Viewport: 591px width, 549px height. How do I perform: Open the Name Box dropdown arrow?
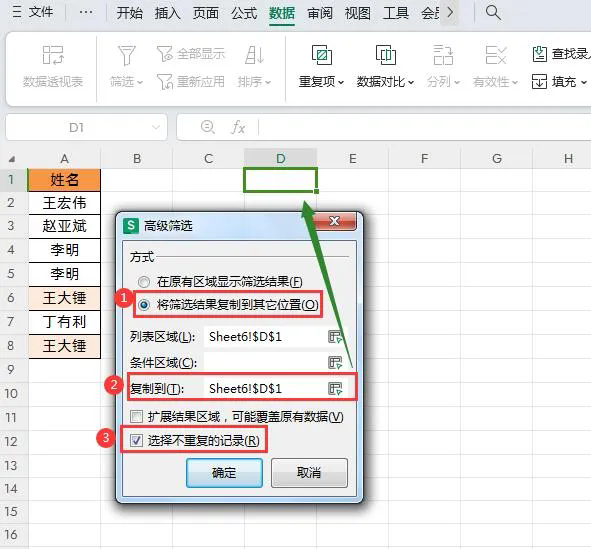point(156,127)
